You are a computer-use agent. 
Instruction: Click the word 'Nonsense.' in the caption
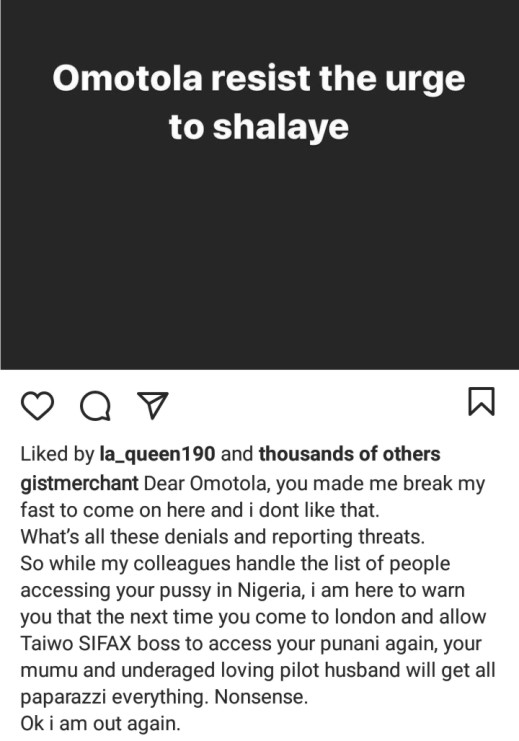261,697
